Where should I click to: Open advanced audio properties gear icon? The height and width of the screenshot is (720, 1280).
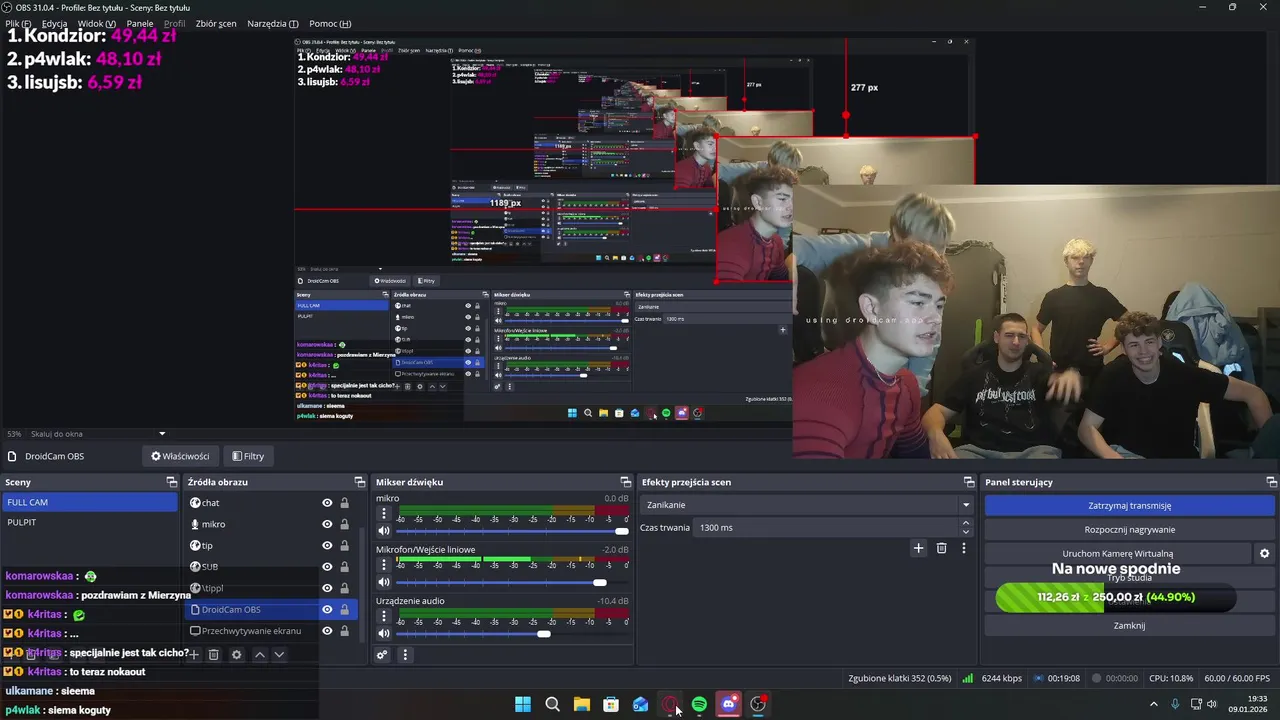(382, 655)
